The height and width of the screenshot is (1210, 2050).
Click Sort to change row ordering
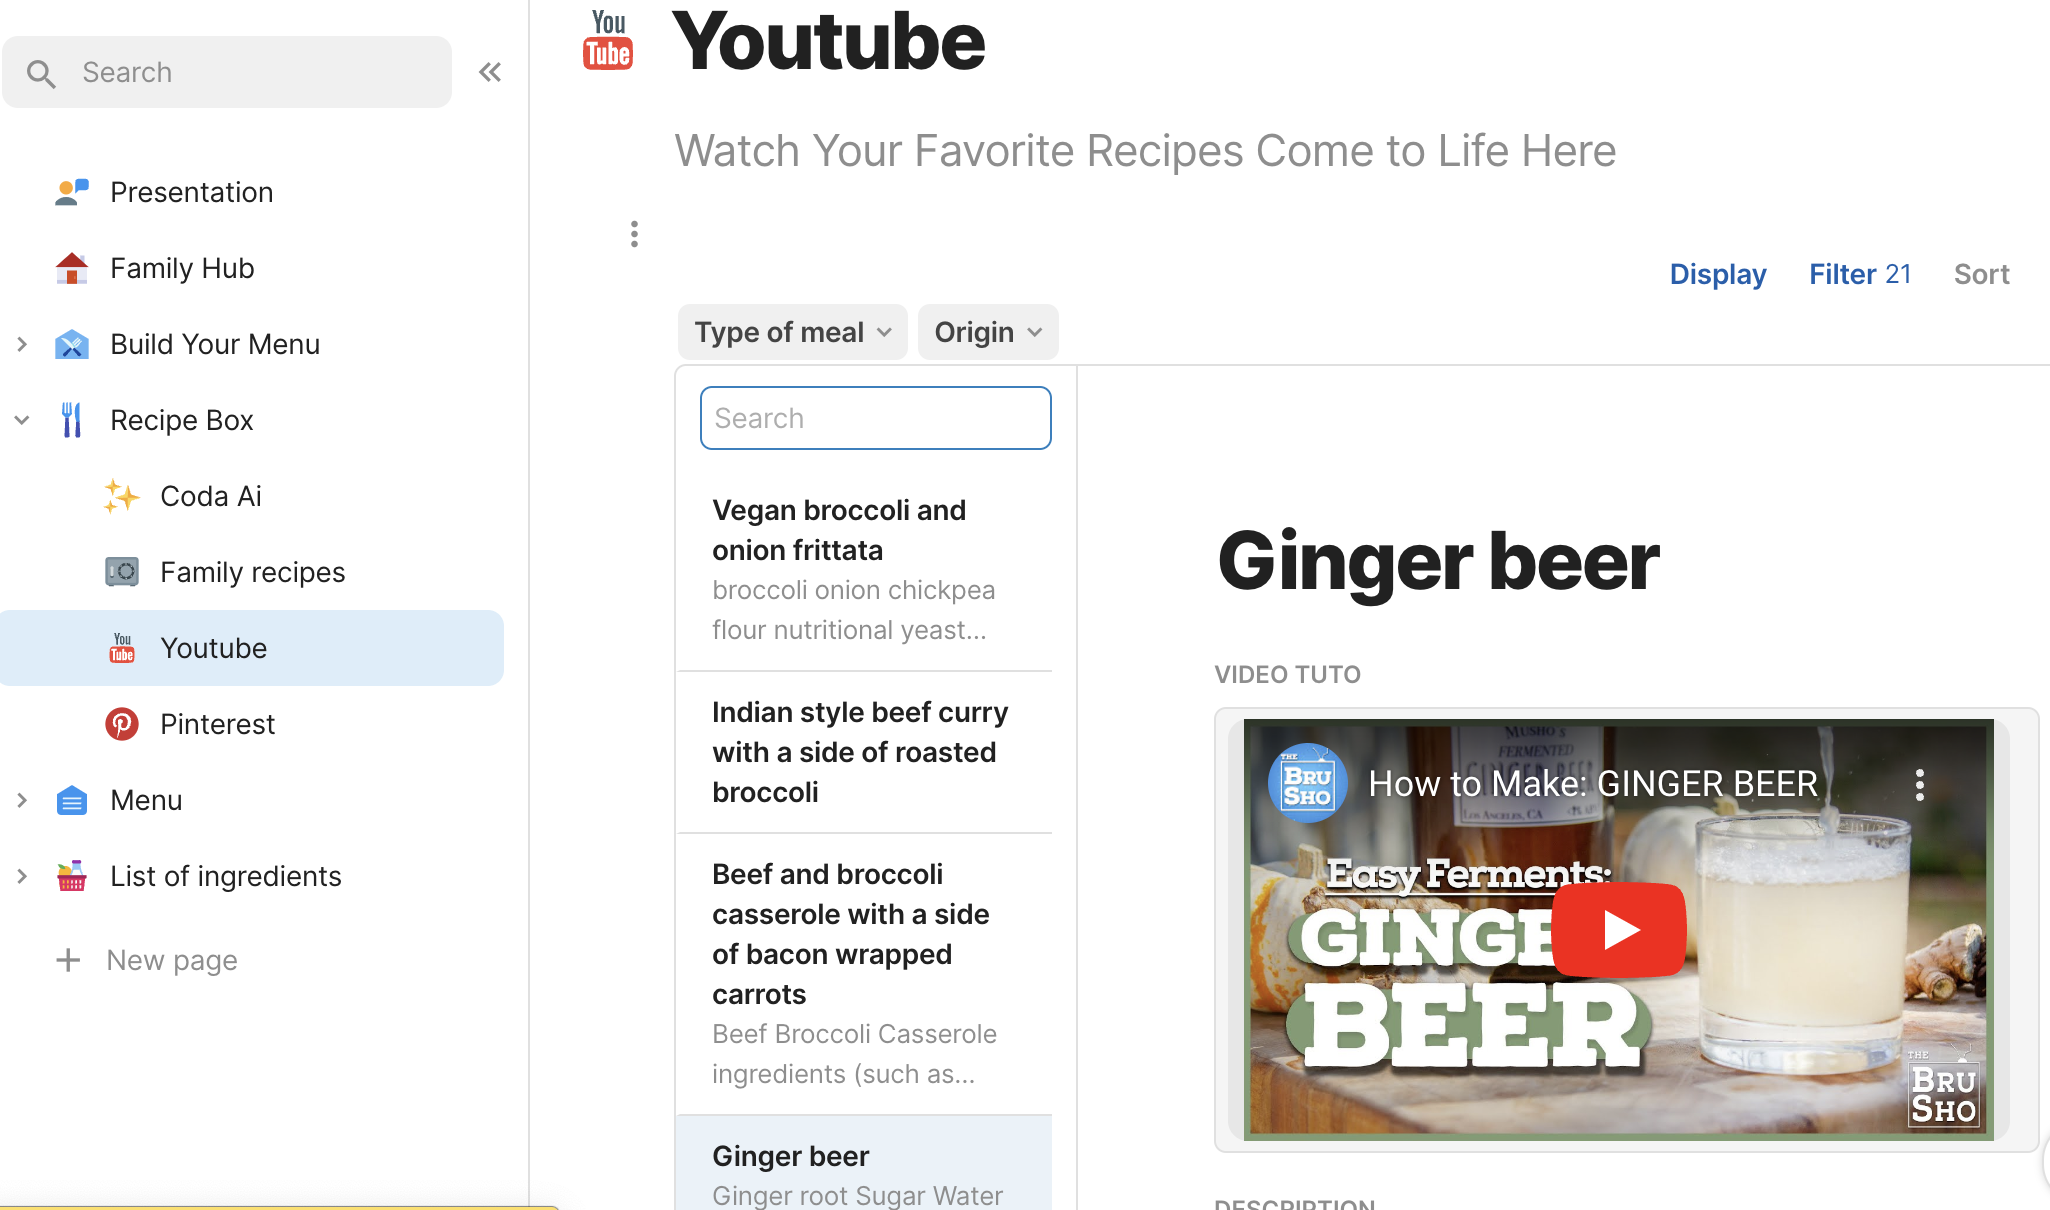1981,273
